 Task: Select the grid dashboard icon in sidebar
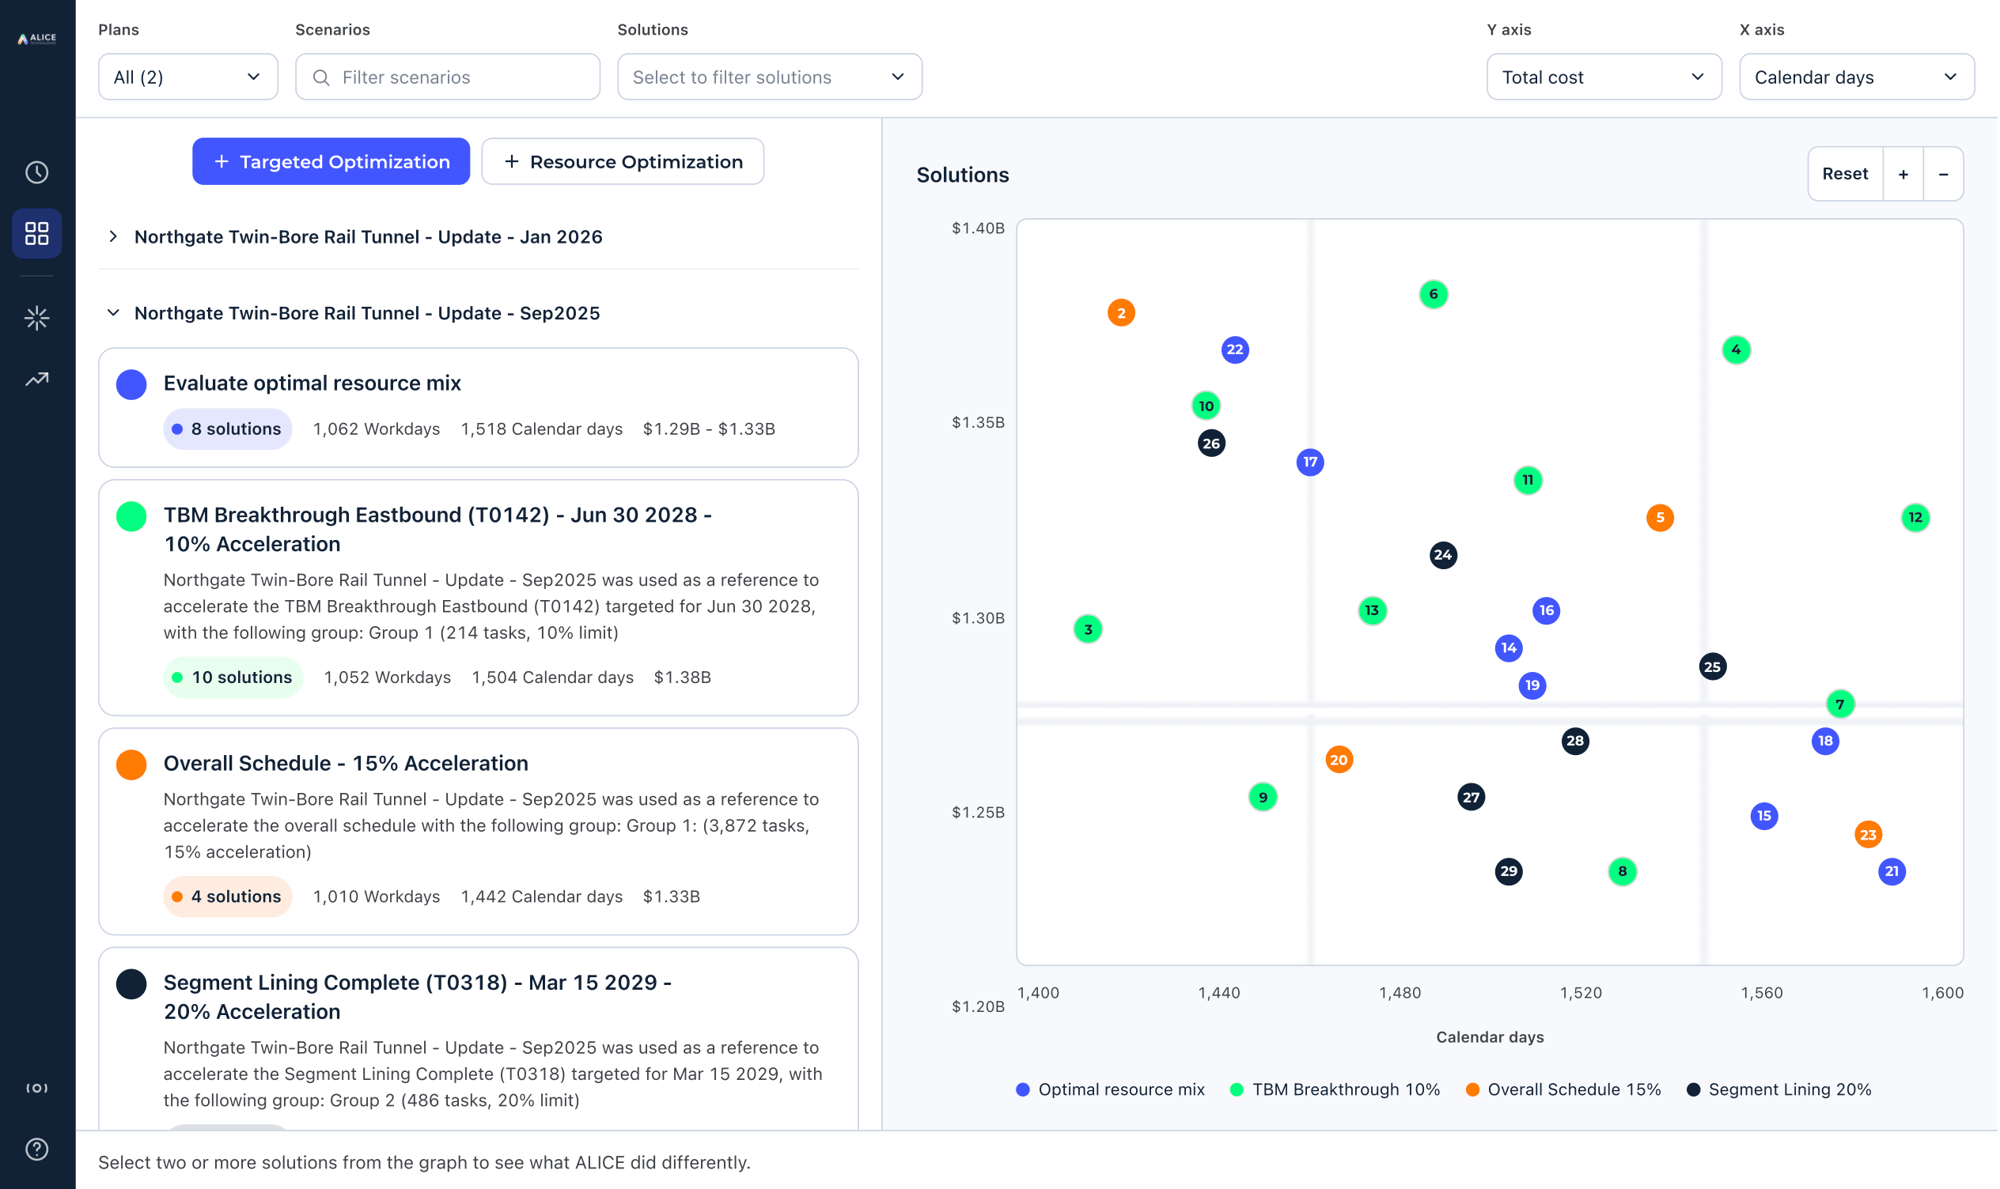(x=37, y=233)
